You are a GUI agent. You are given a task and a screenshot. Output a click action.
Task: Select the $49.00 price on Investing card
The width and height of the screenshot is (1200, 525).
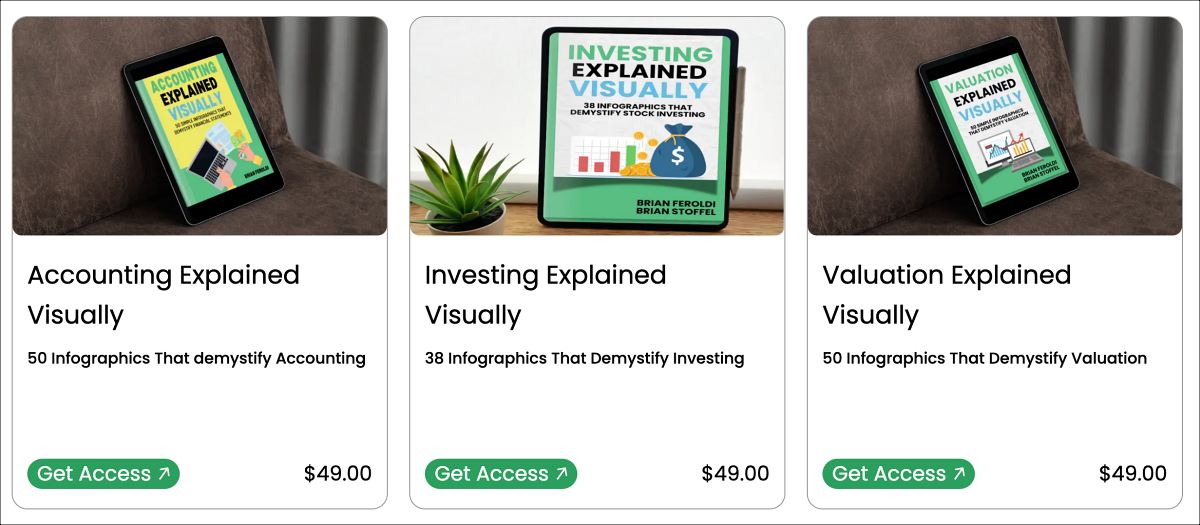pyautogui.click(x=735, y=474)
